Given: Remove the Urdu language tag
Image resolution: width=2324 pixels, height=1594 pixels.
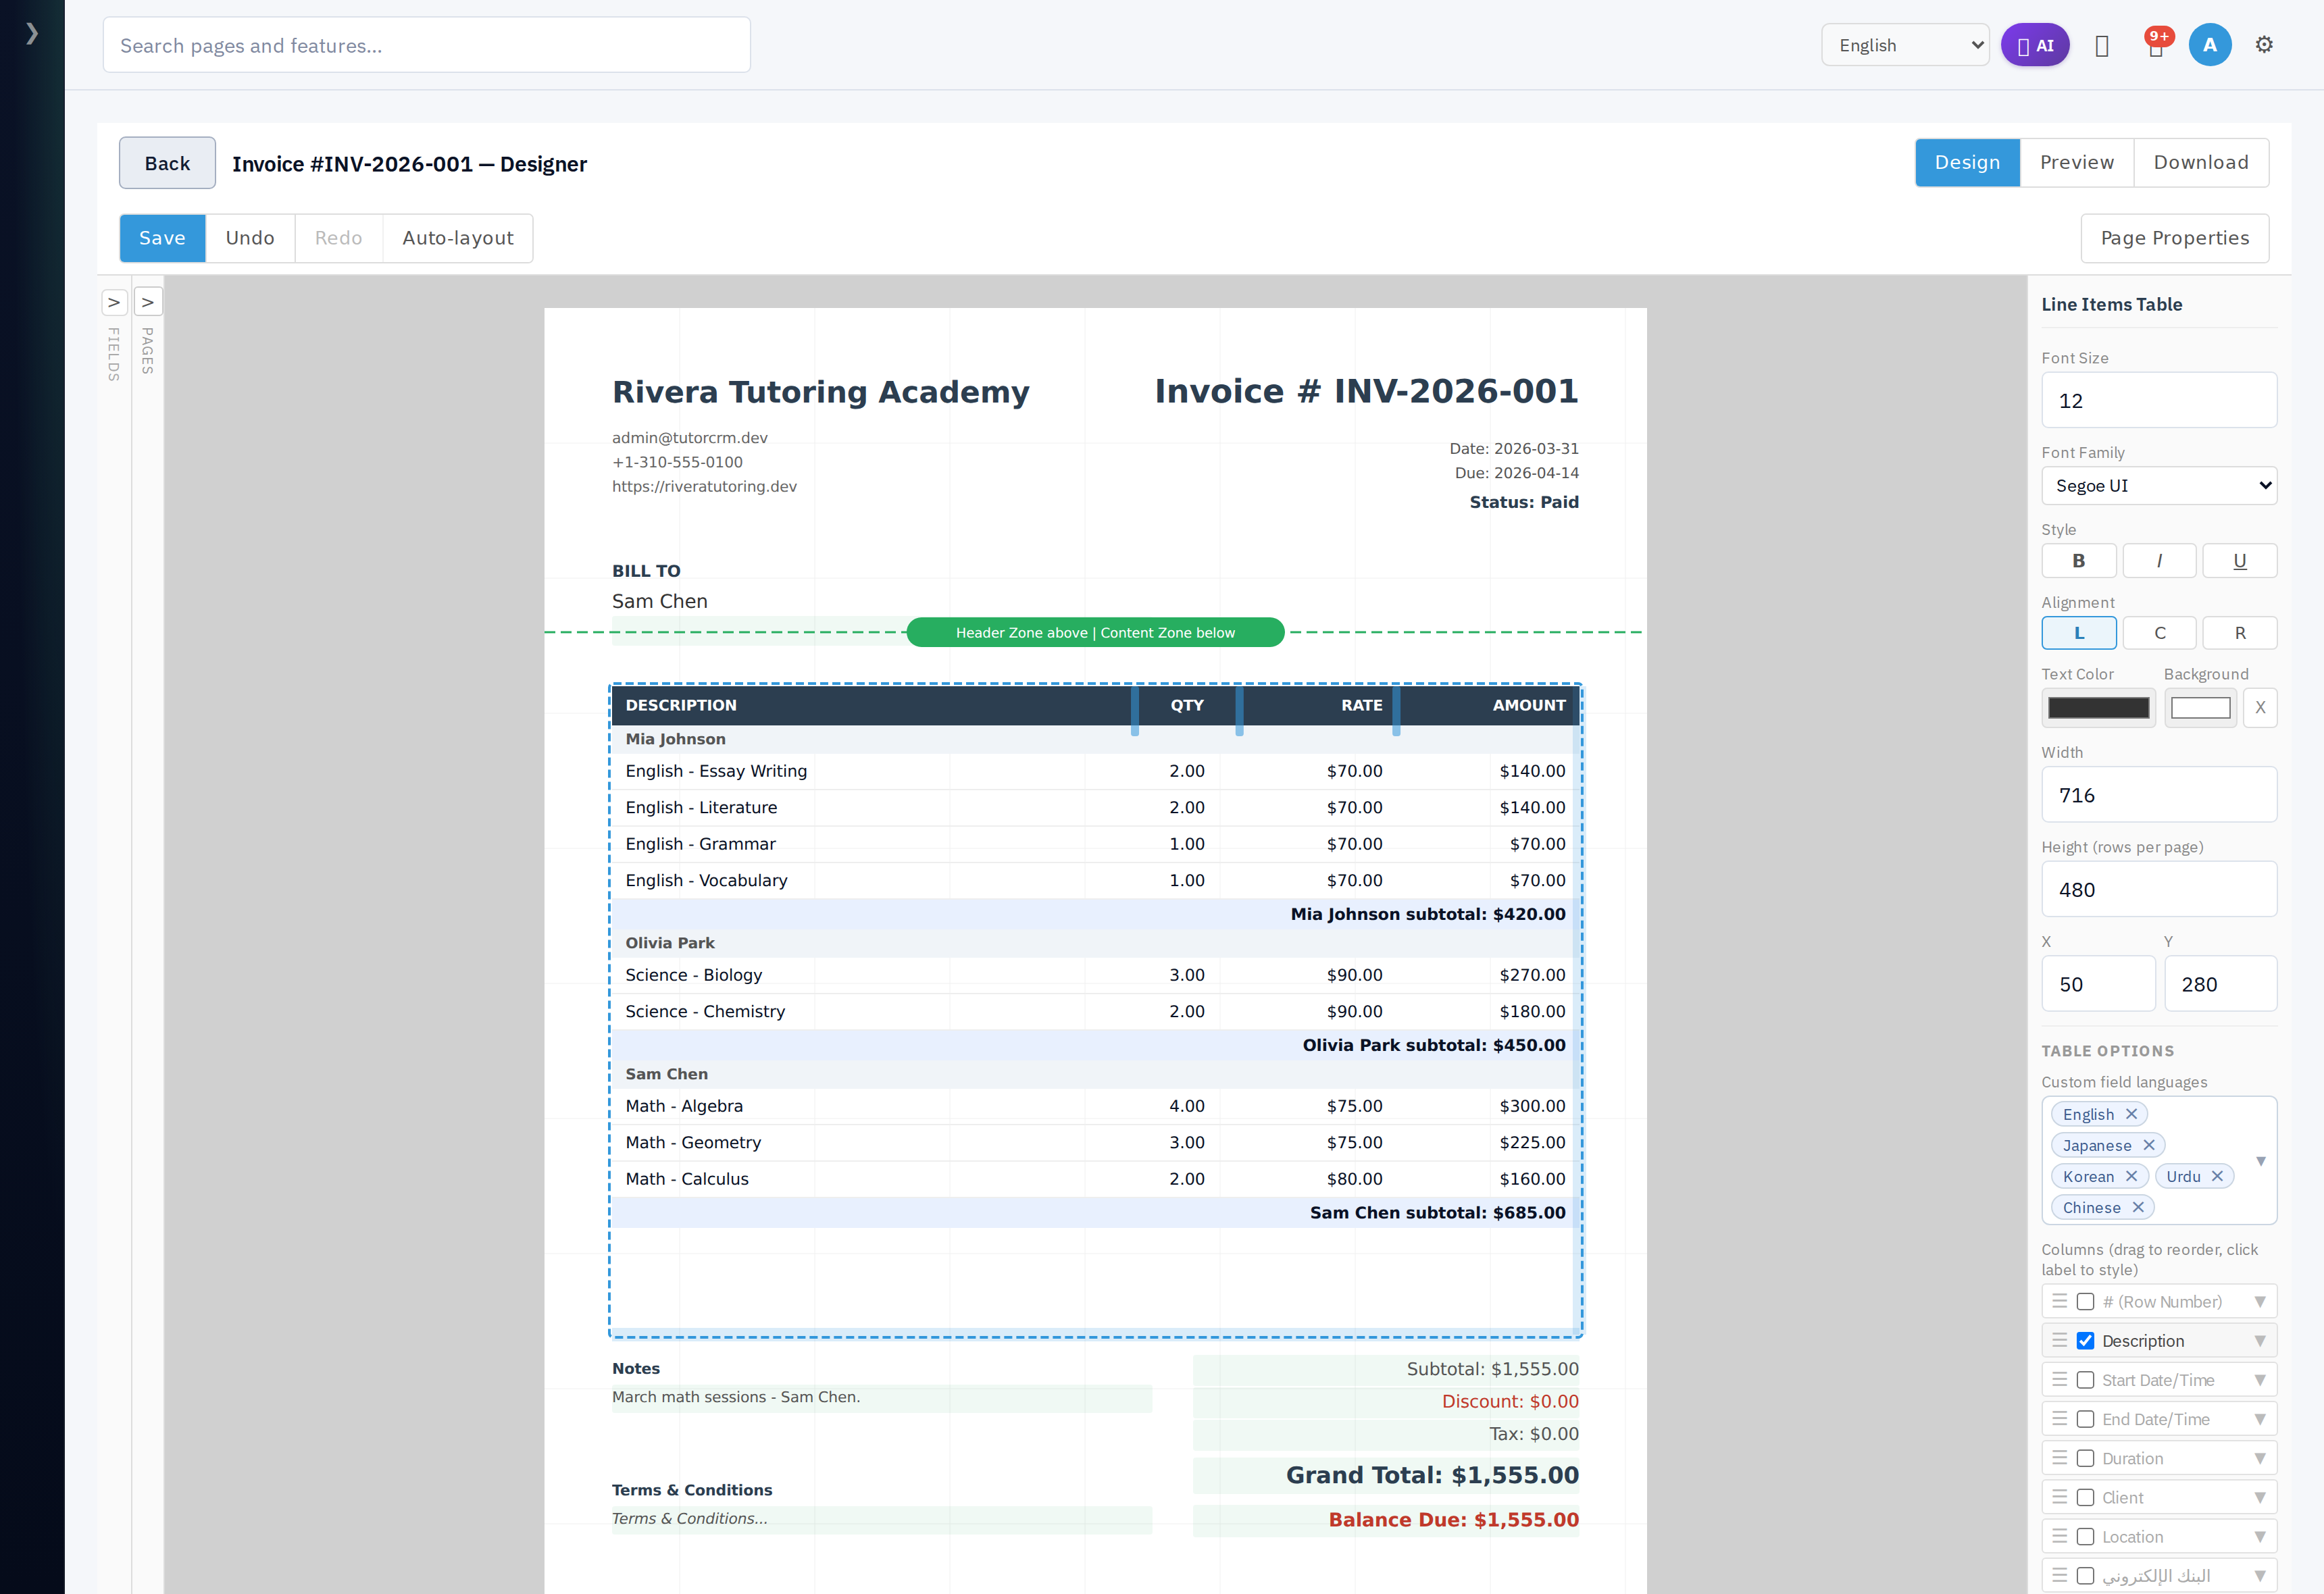Looking at the screenshot, I should pyautogui.click(x=2217, y=1176).
